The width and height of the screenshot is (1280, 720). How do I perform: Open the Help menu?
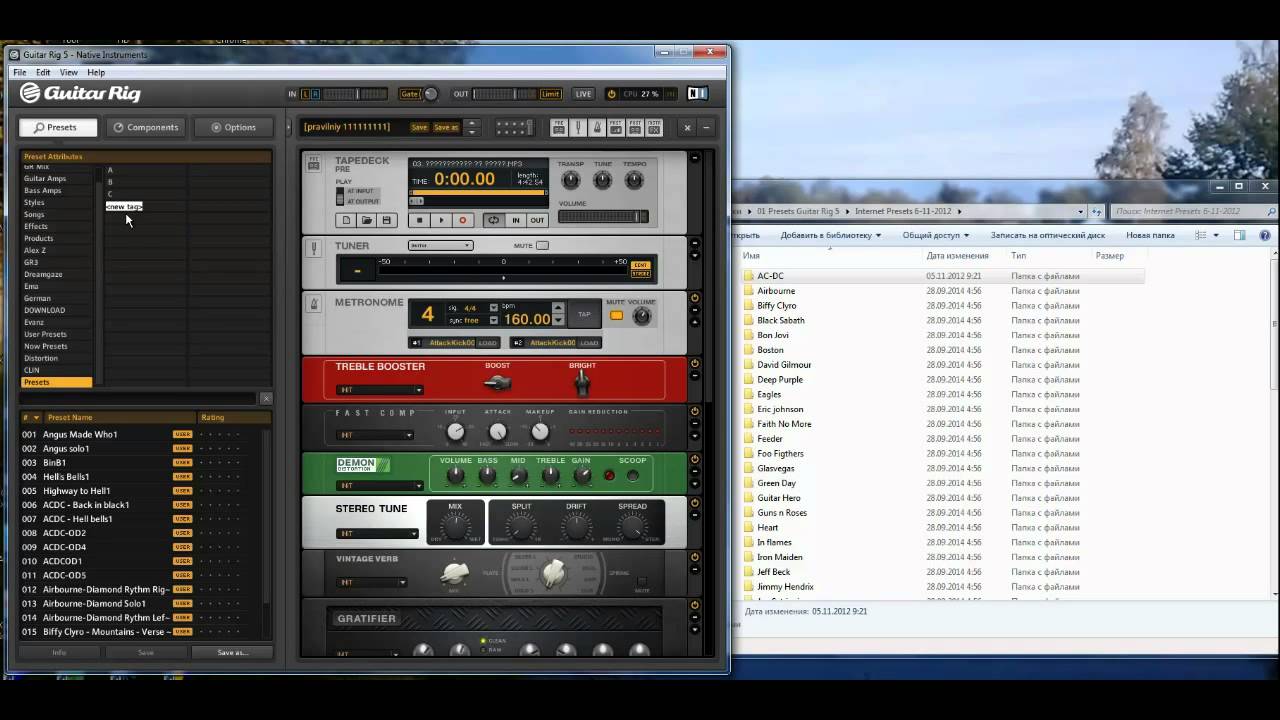tap(96, 72)
